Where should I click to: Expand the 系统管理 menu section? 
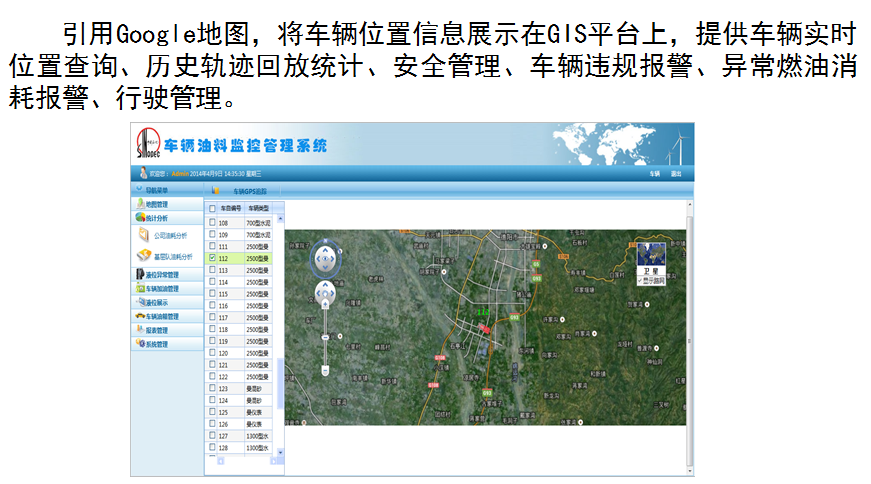coord(156,344)
